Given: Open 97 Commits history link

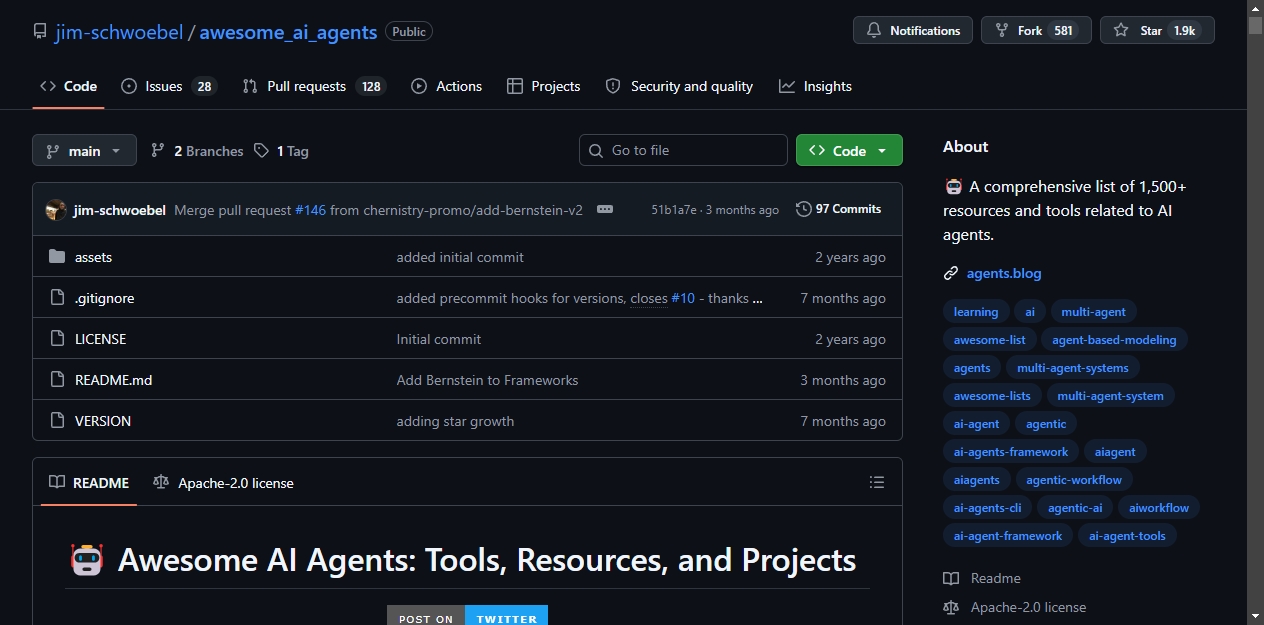Looking at the screenshot, I should [839, 209].
